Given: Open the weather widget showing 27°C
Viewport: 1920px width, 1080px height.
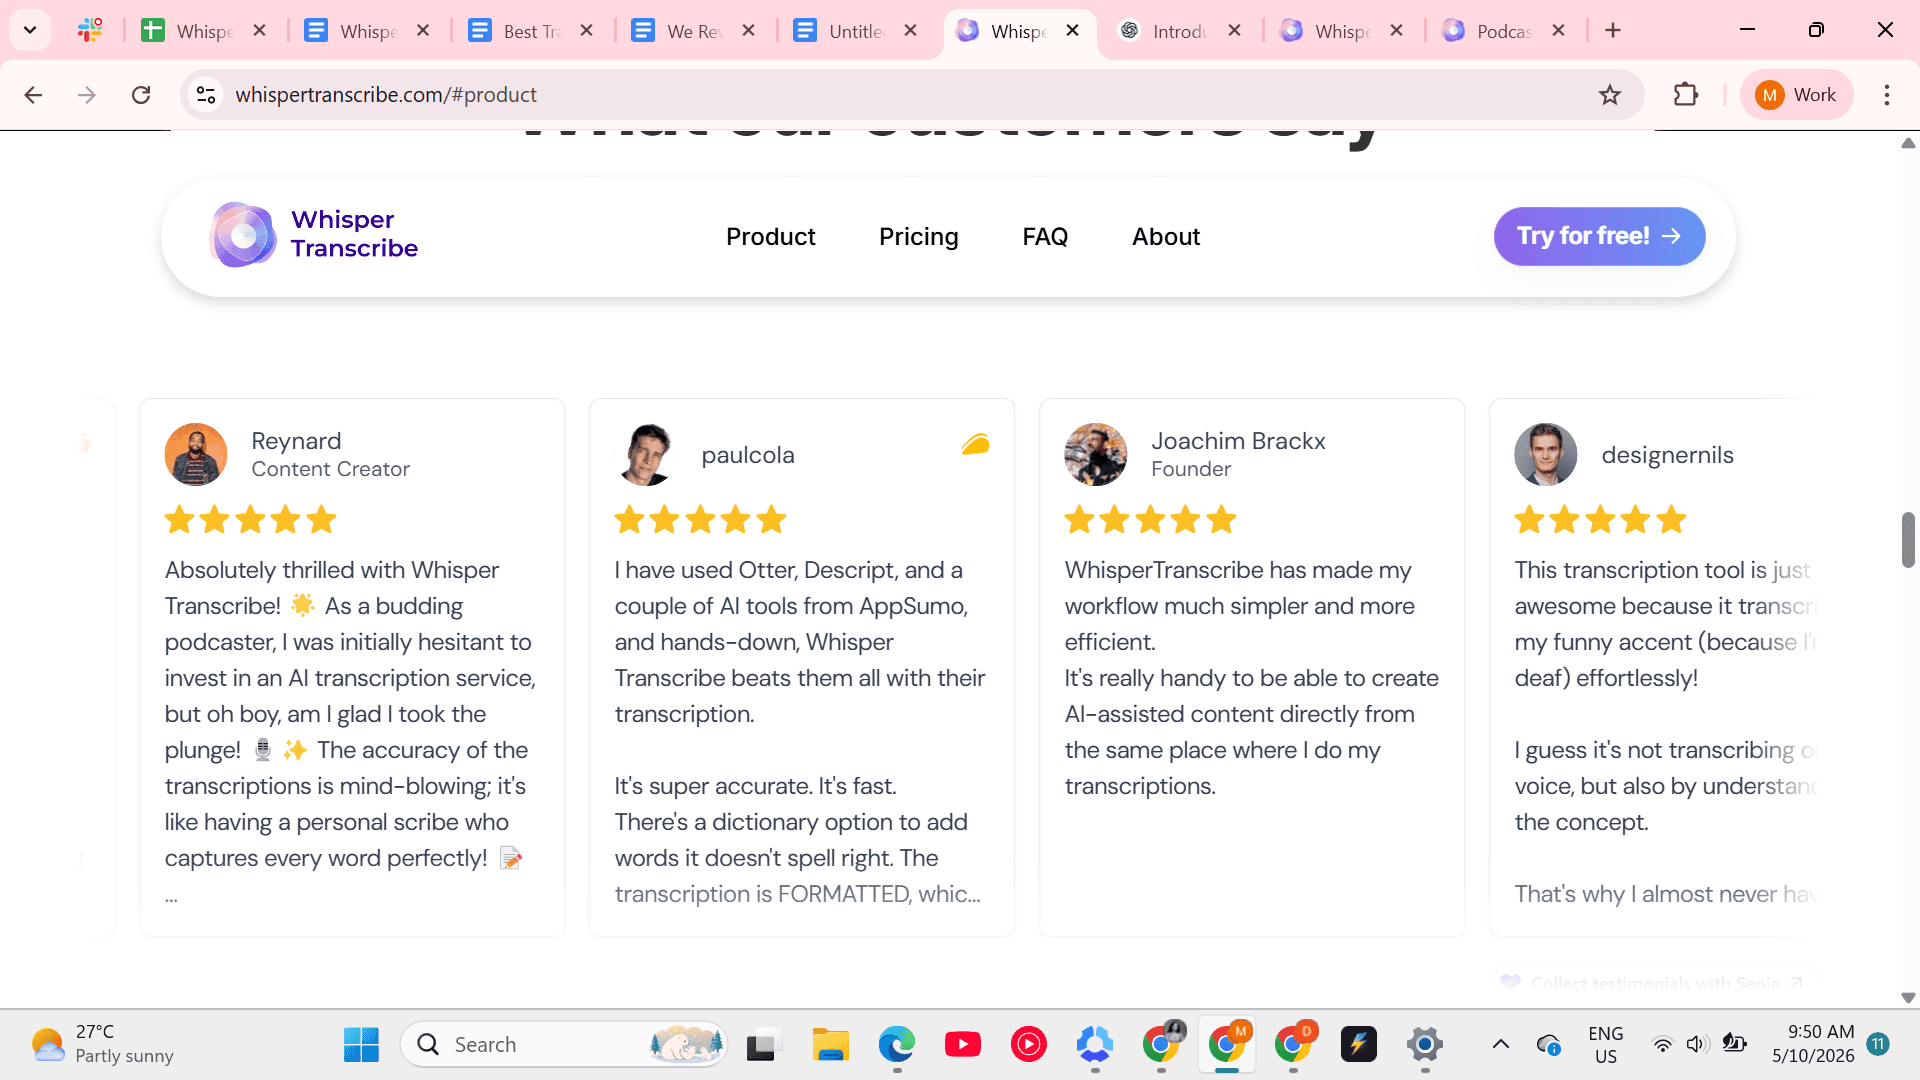Looking at the screenshot, I should tap(102, 1044).
